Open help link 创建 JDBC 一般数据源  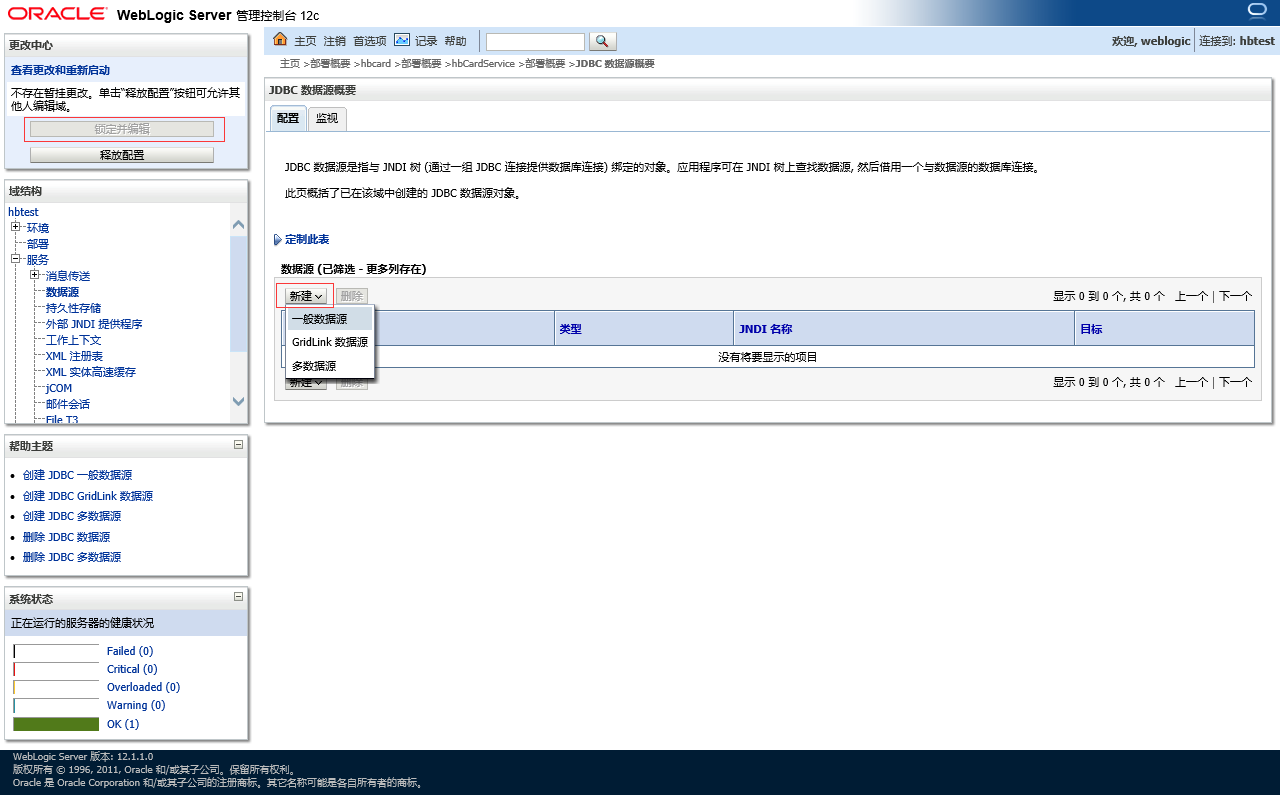[77, 476]
